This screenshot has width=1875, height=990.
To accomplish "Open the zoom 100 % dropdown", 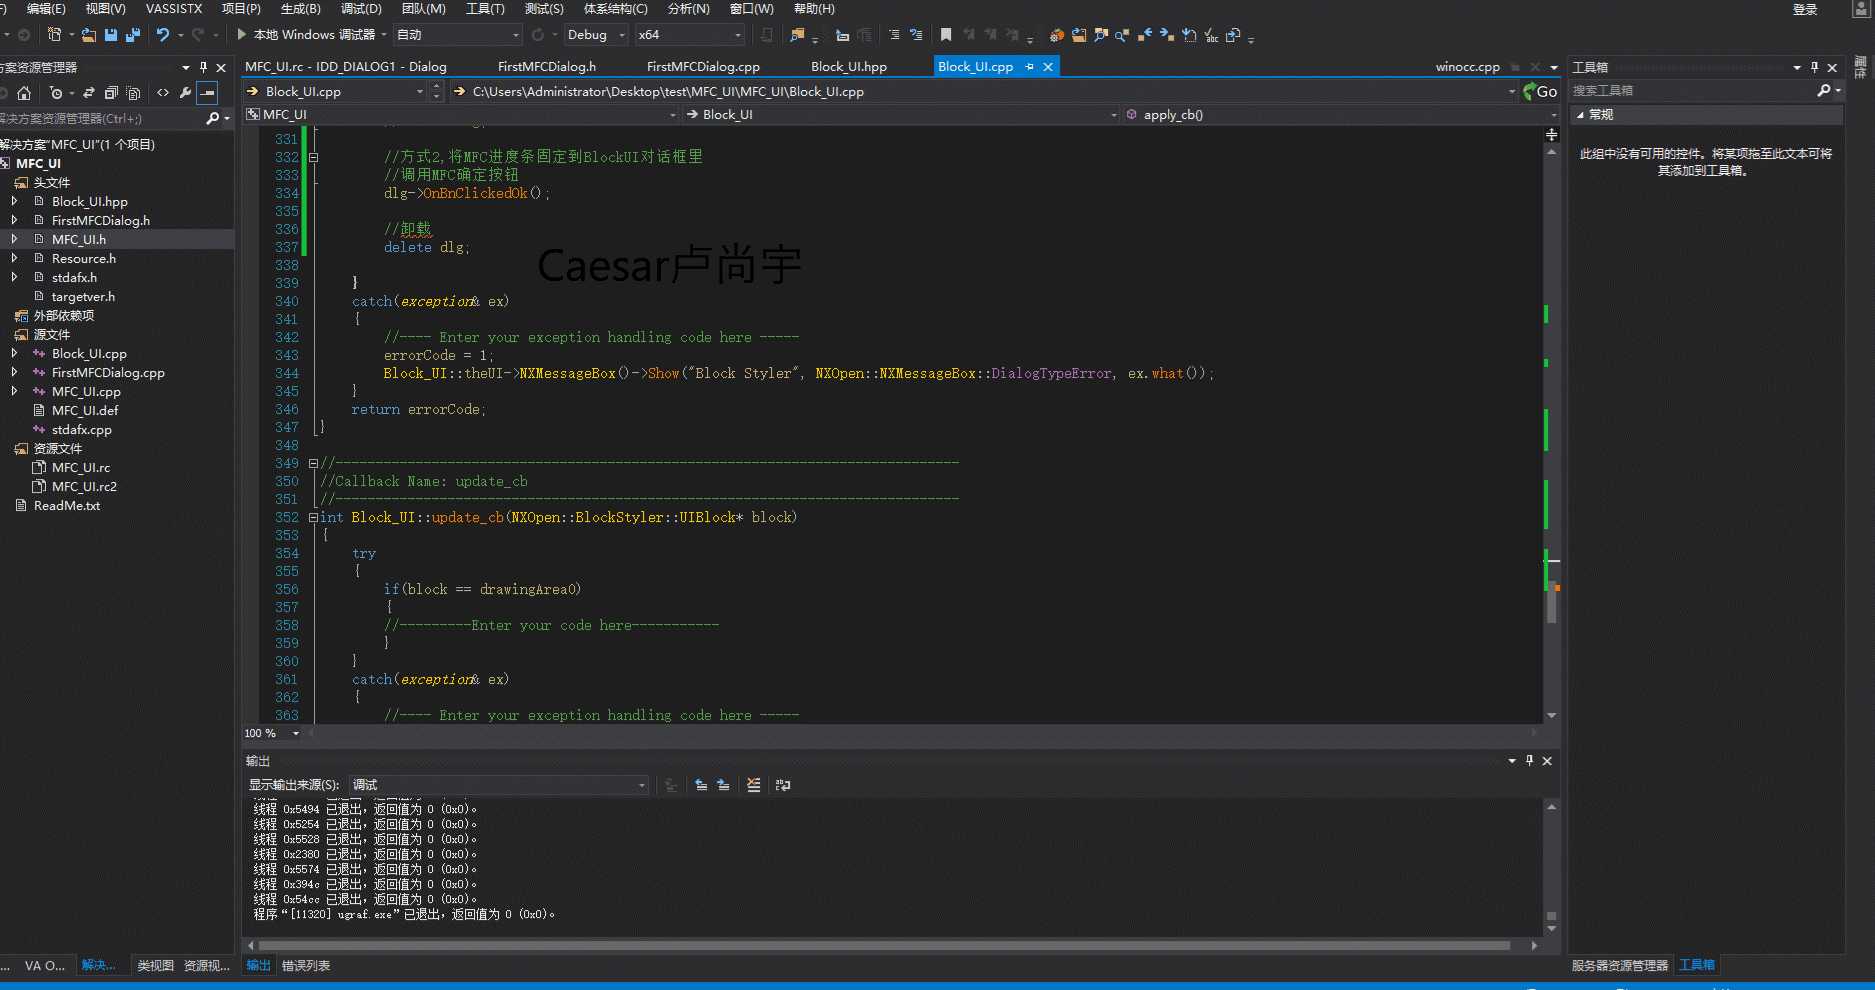I will 295,734.
